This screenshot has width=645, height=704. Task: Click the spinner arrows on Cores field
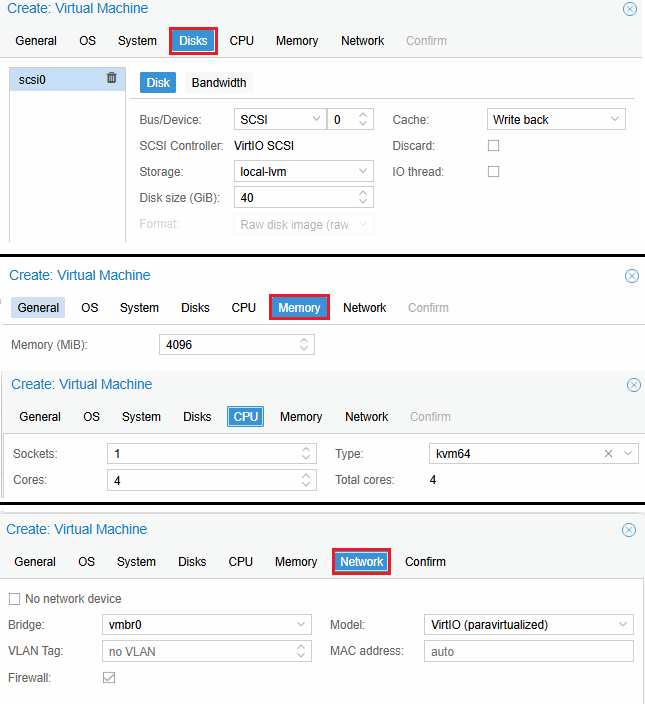(x=307, y=480)
